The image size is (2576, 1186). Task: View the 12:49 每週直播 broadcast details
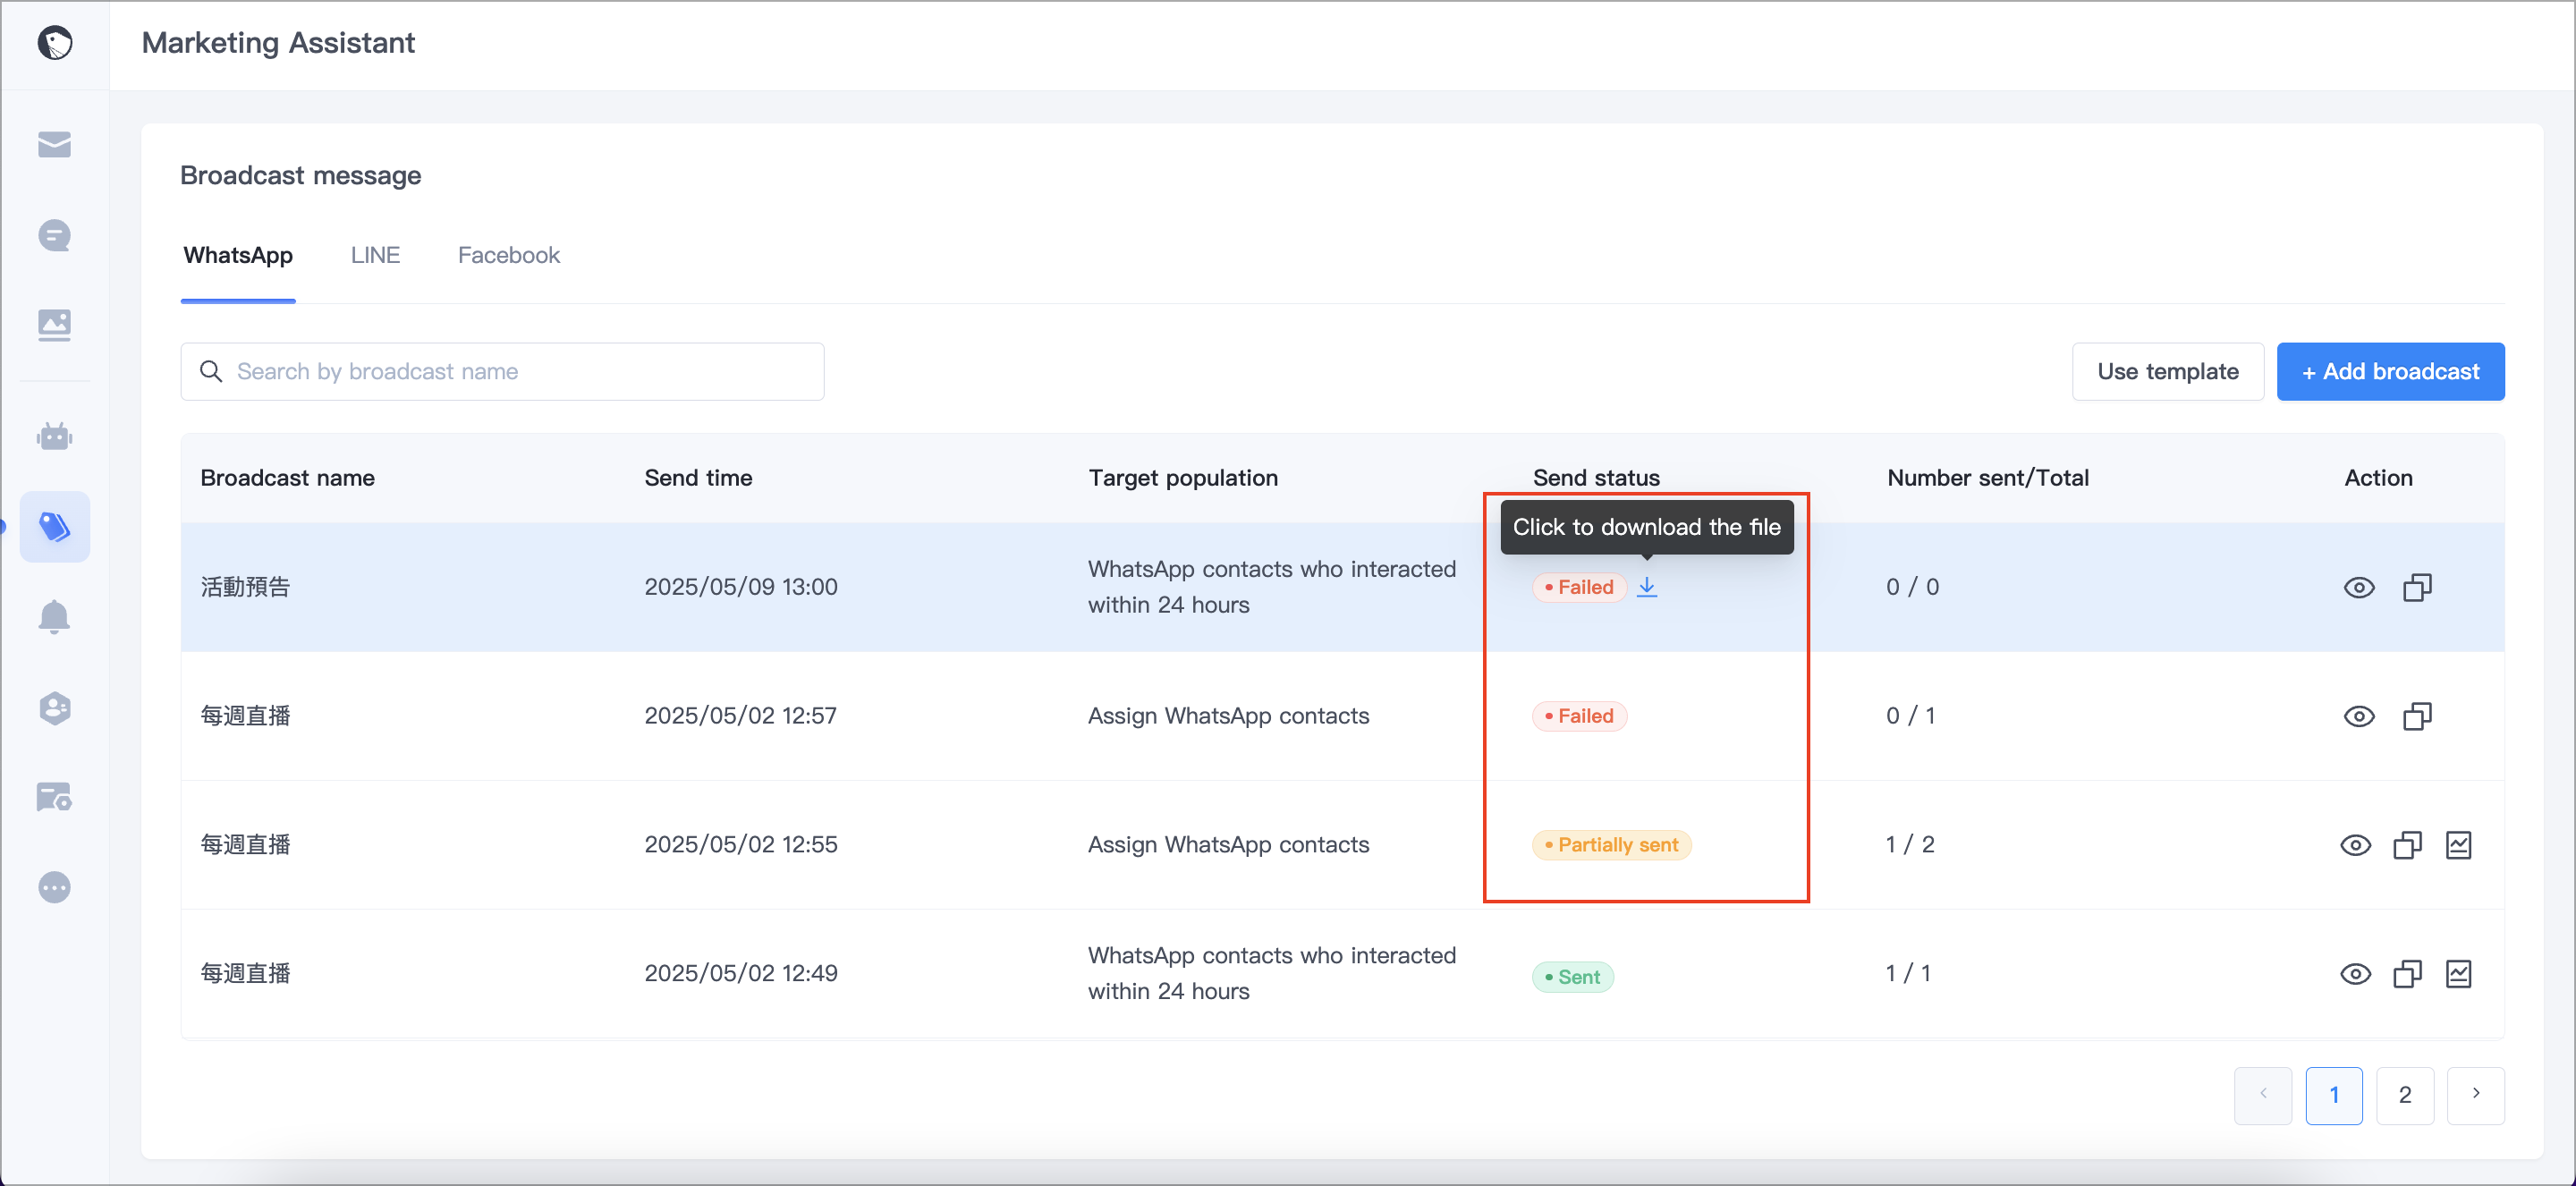(x=2355, y=974)
